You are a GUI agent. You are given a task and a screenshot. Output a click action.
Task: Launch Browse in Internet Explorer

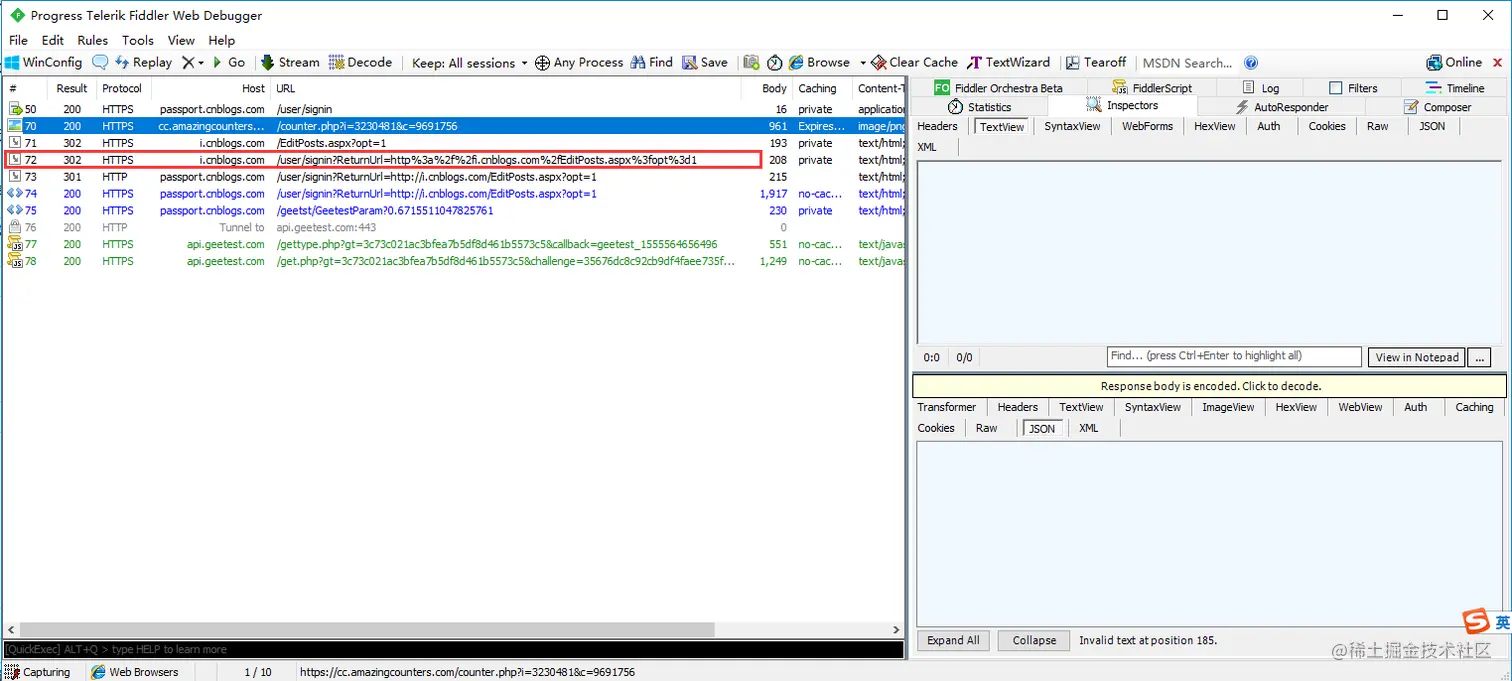[x=819, y=62]
